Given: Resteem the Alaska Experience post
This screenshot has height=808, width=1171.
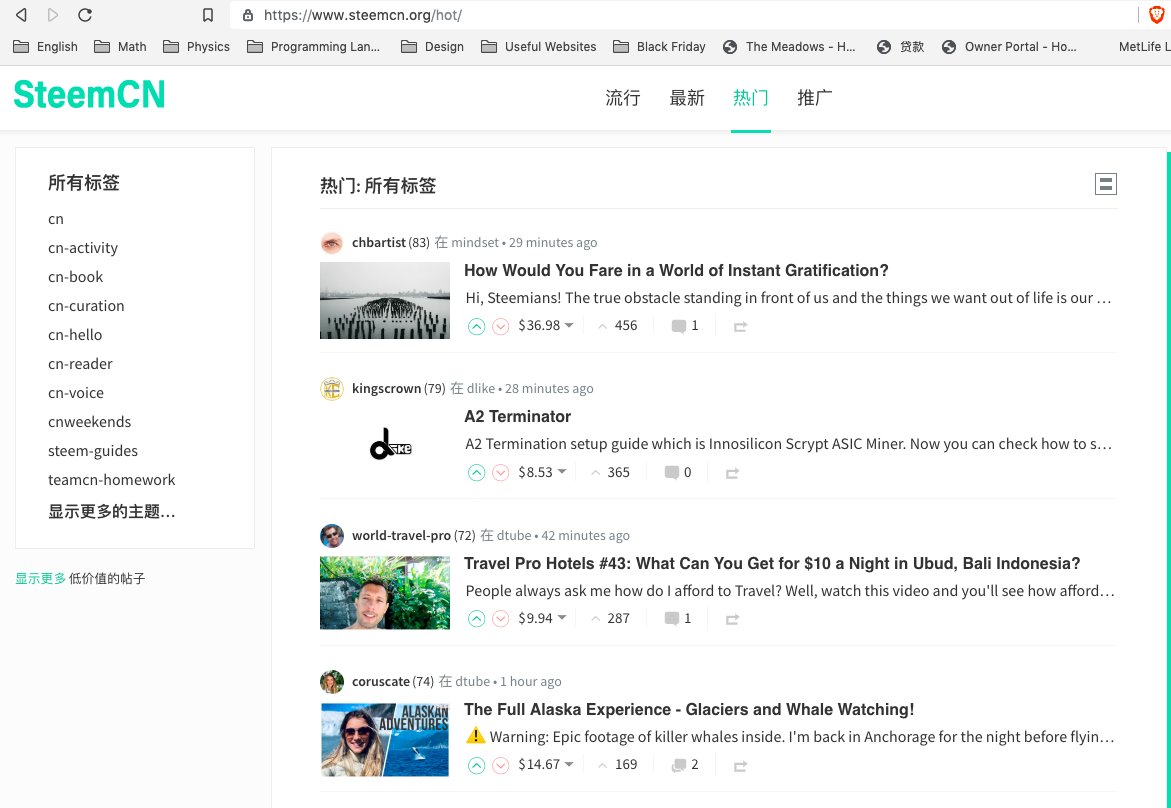Looking at the screenshot, I should (739, 764).
